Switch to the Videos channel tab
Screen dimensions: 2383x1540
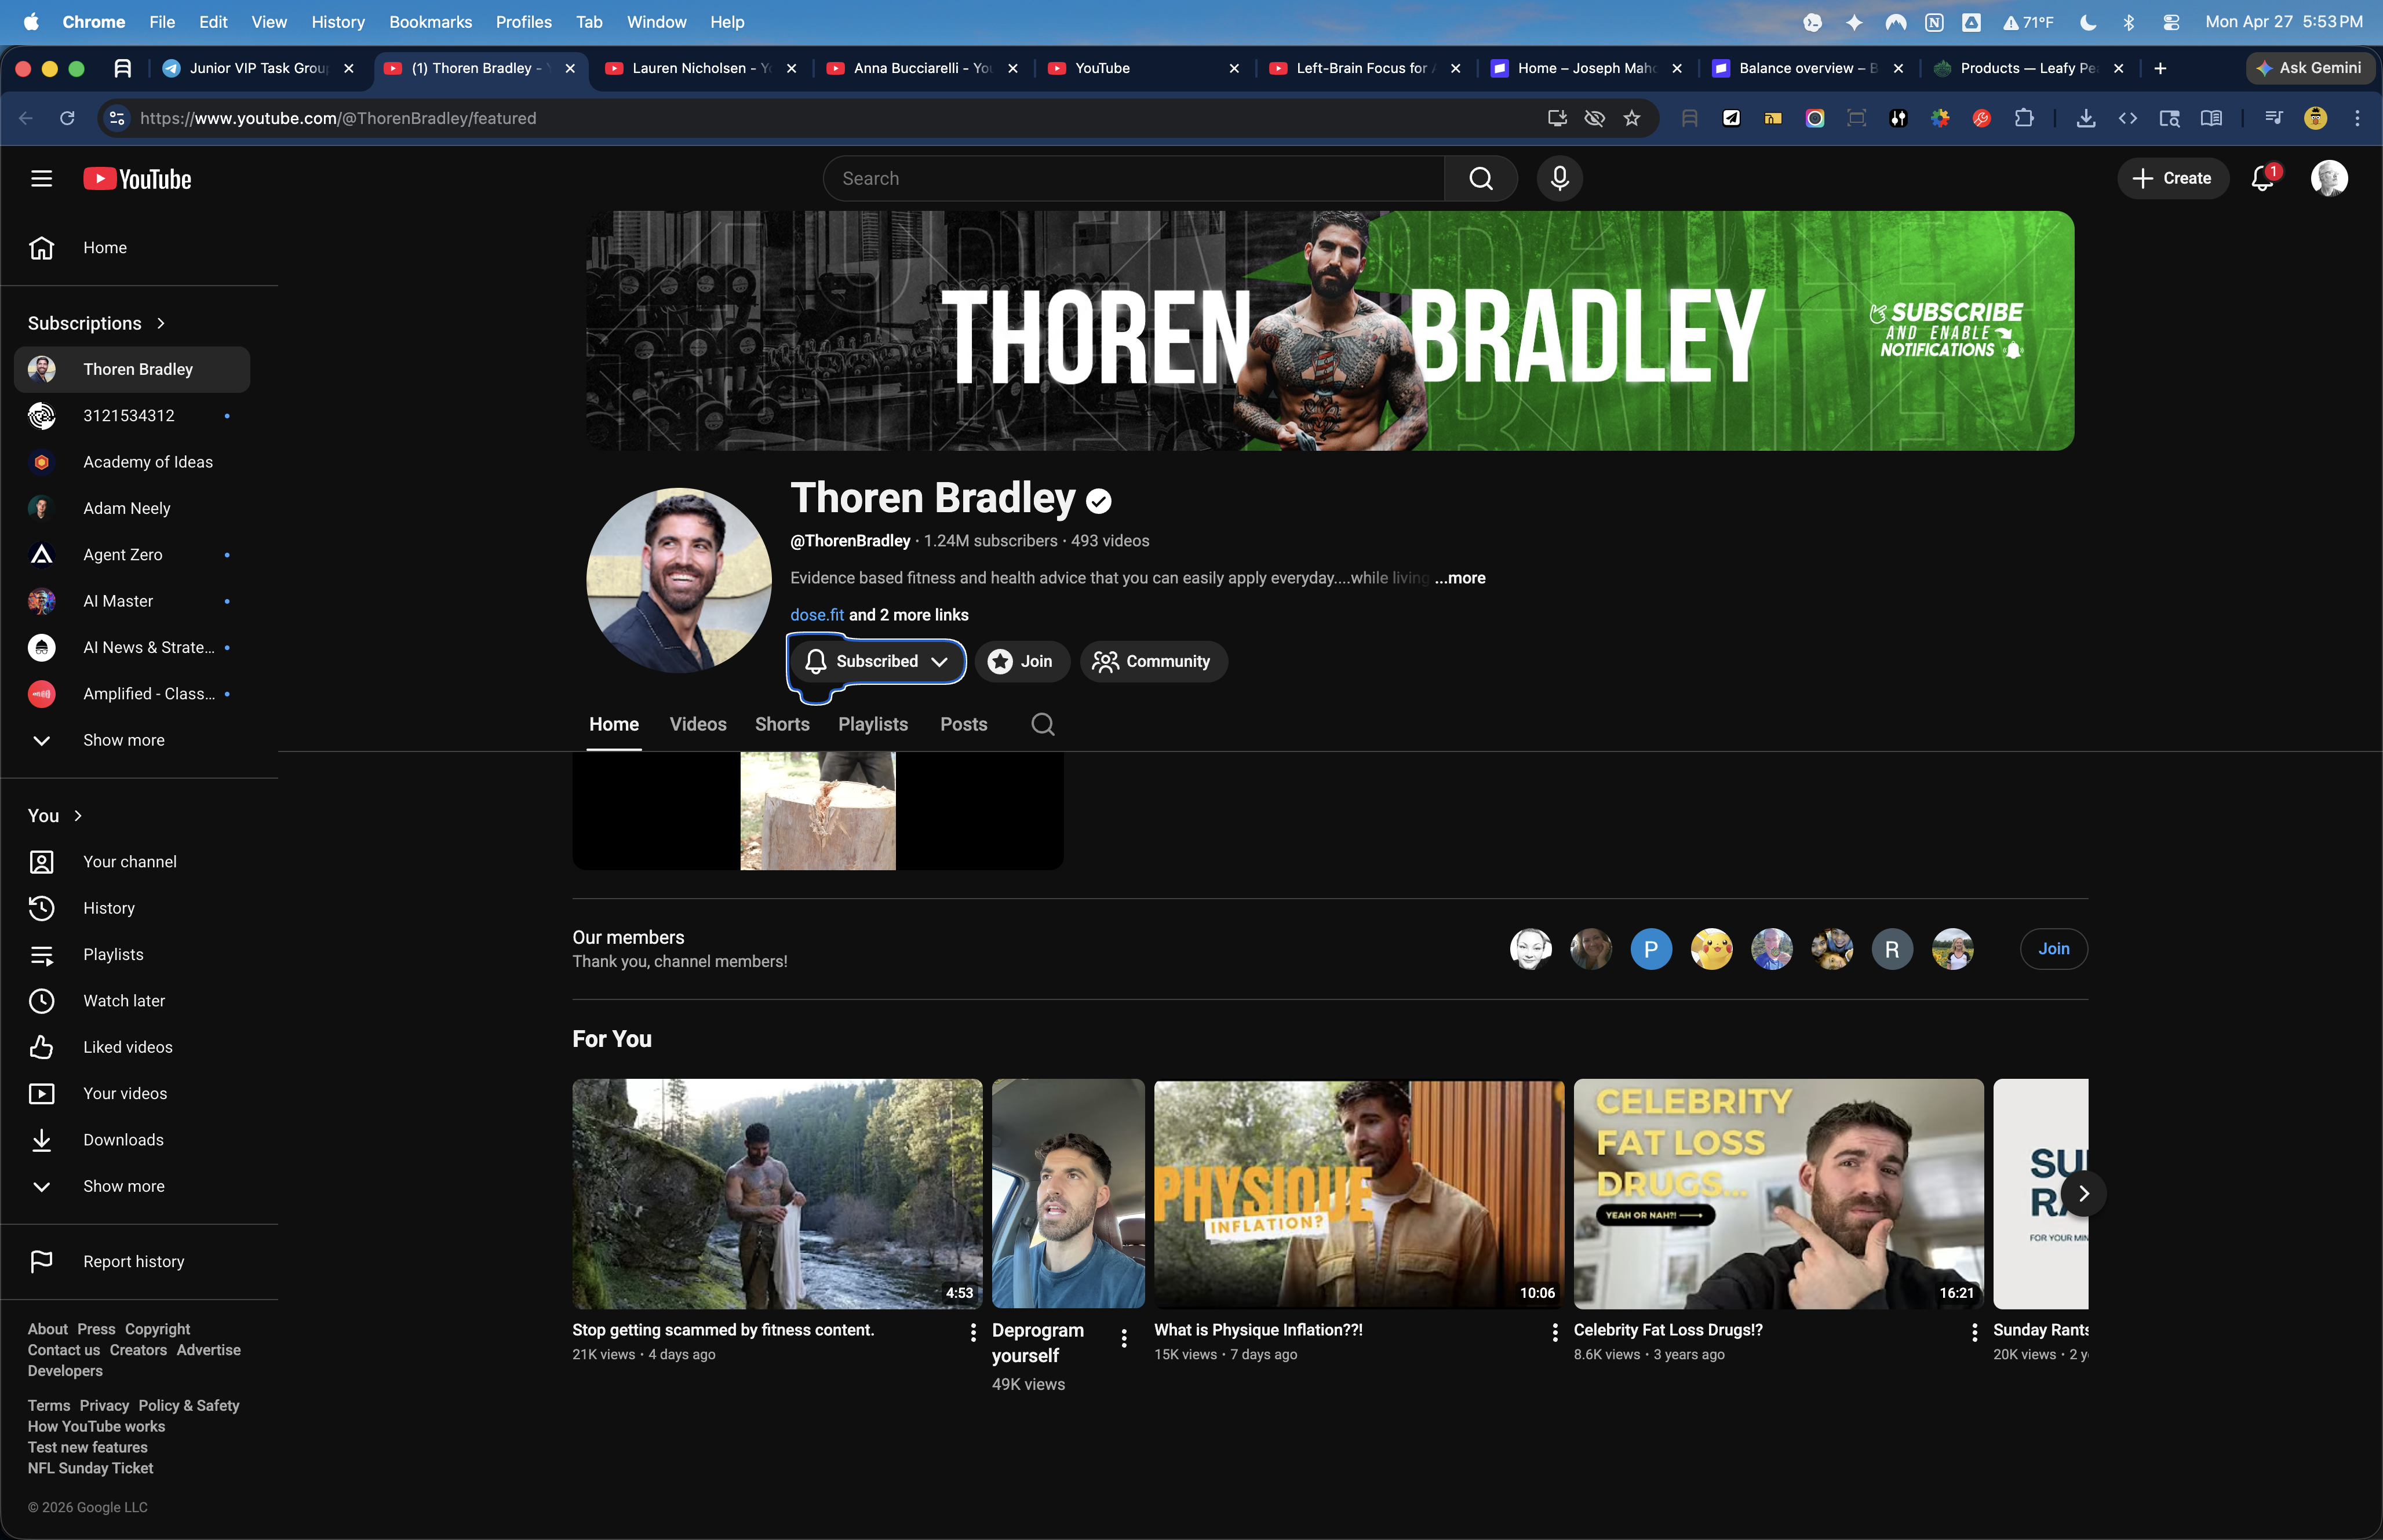tap(698, 724)
